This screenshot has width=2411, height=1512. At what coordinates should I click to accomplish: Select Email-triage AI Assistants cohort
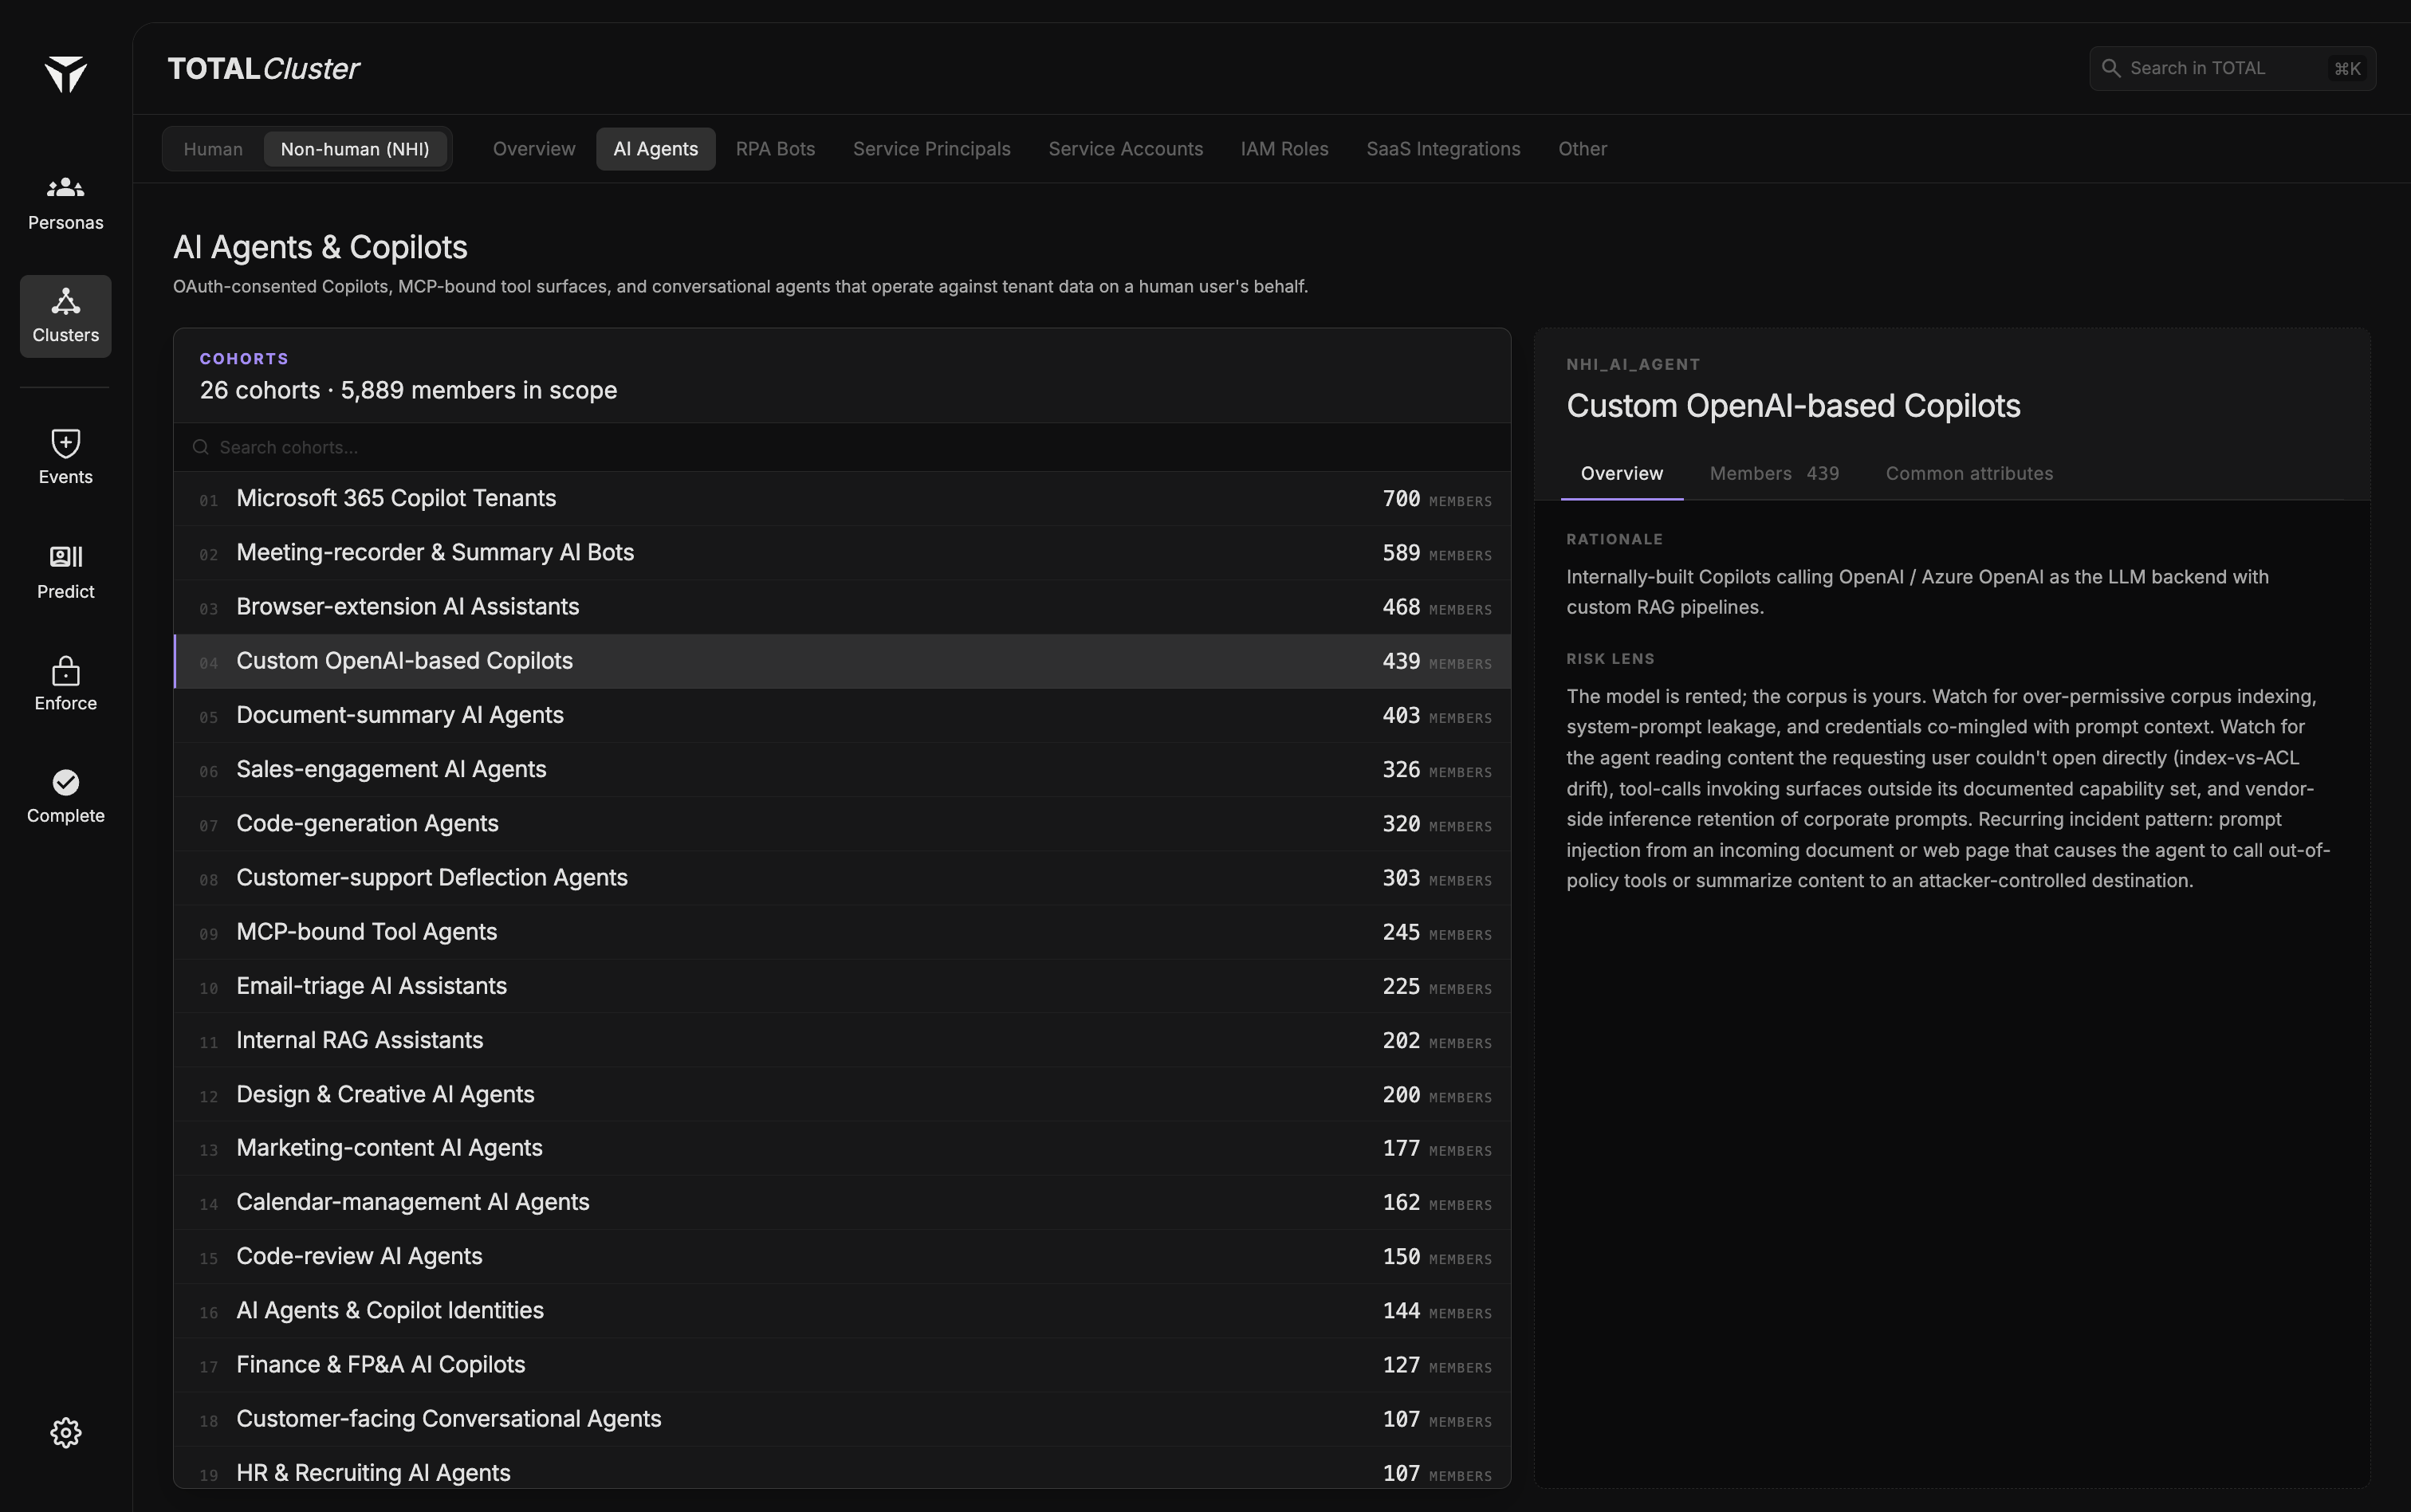pyautogui.click(x=842, y=986)
